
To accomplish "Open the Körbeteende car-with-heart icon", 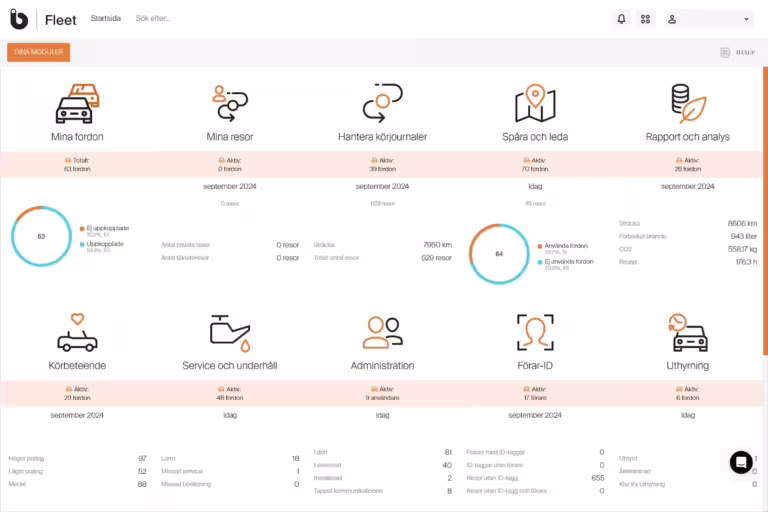I will coord(77,333).
